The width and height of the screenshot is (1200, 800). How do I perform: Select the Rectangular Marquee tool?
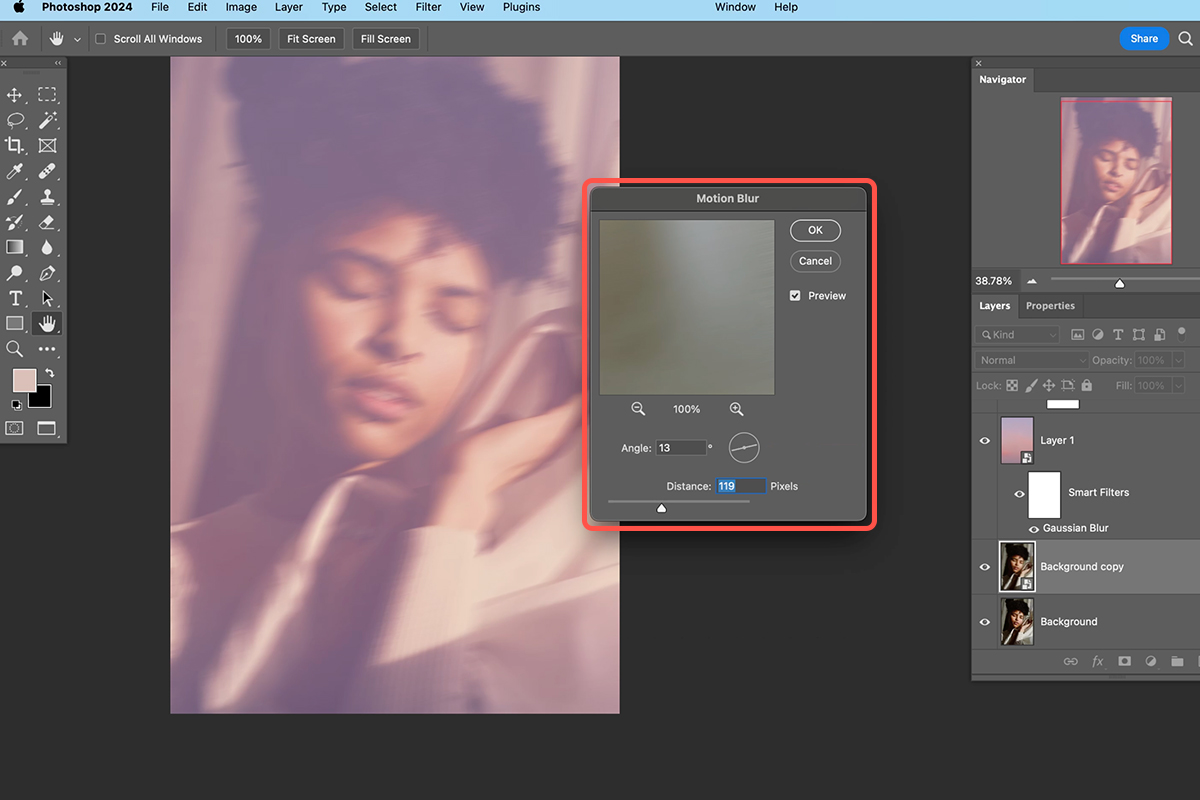tap(47, 95)
